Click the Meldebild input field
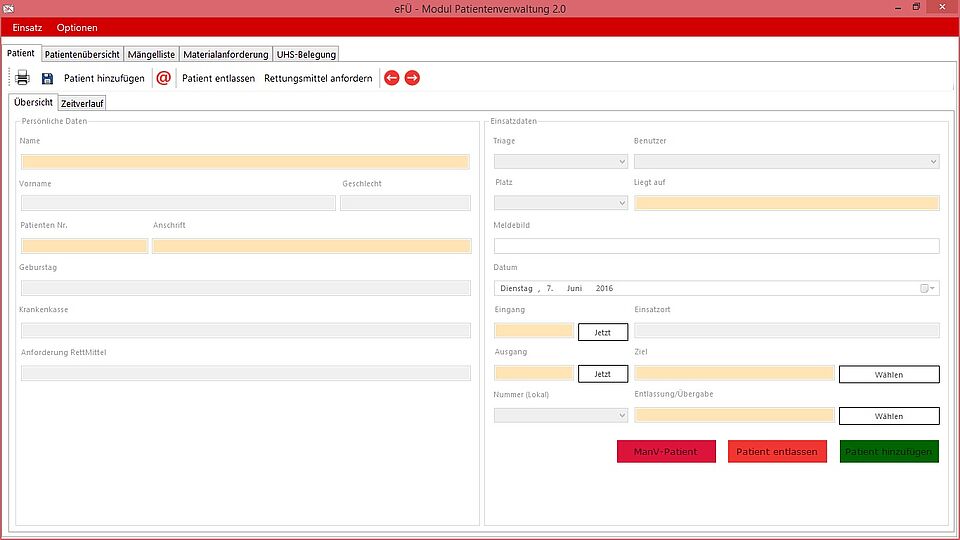 coord(716,246)
